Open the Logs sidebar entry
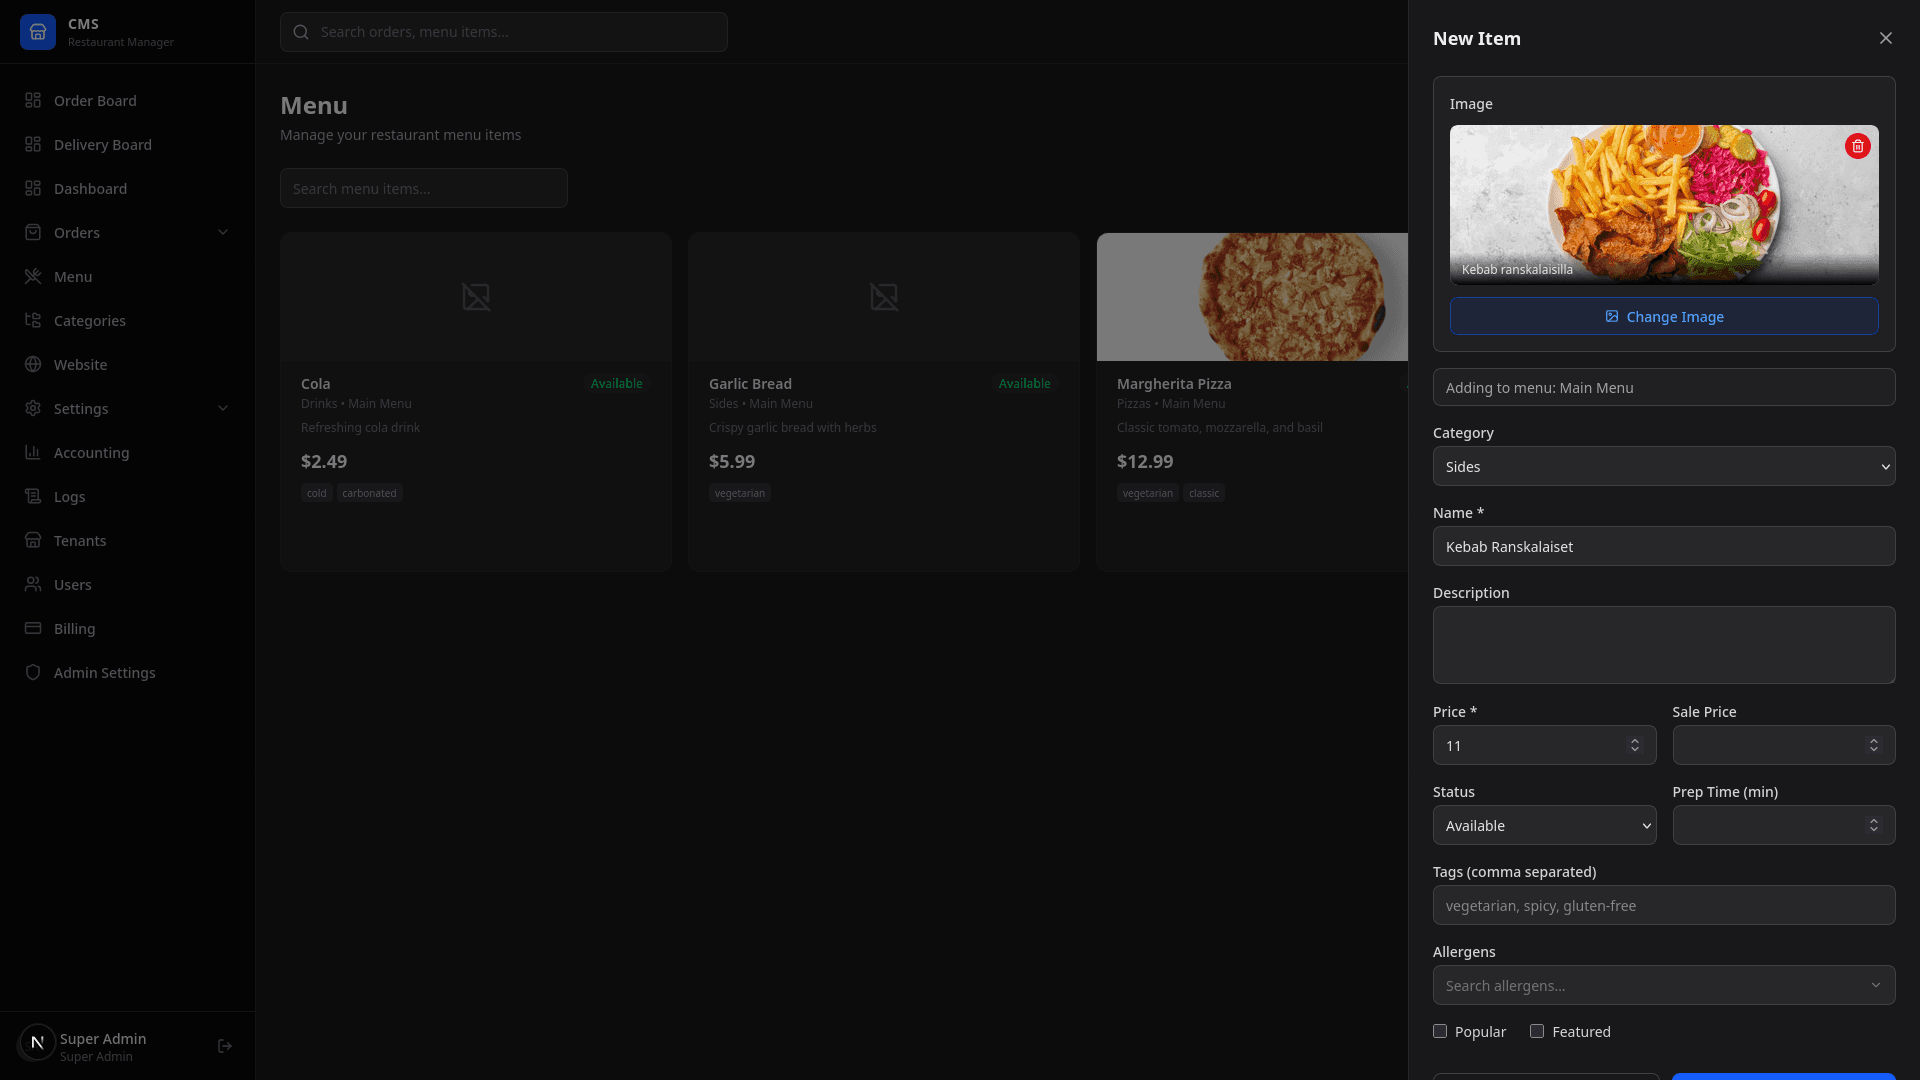The width and height of the screenshot is (1920, 1080). 127,497
